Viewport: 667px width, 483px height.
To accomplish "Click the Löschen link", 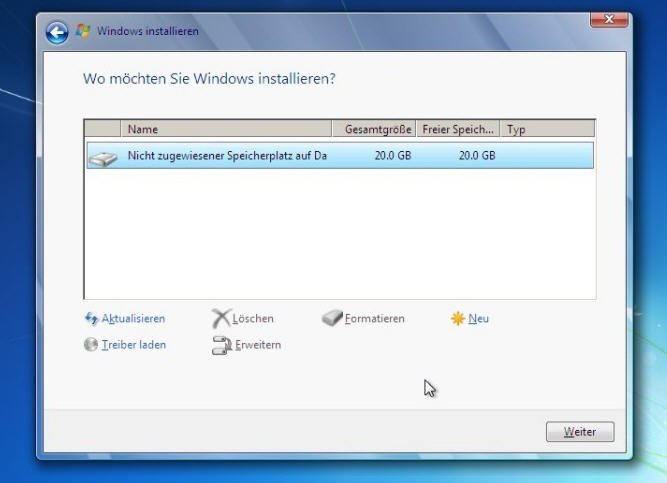I will click(x=253, y=318).
